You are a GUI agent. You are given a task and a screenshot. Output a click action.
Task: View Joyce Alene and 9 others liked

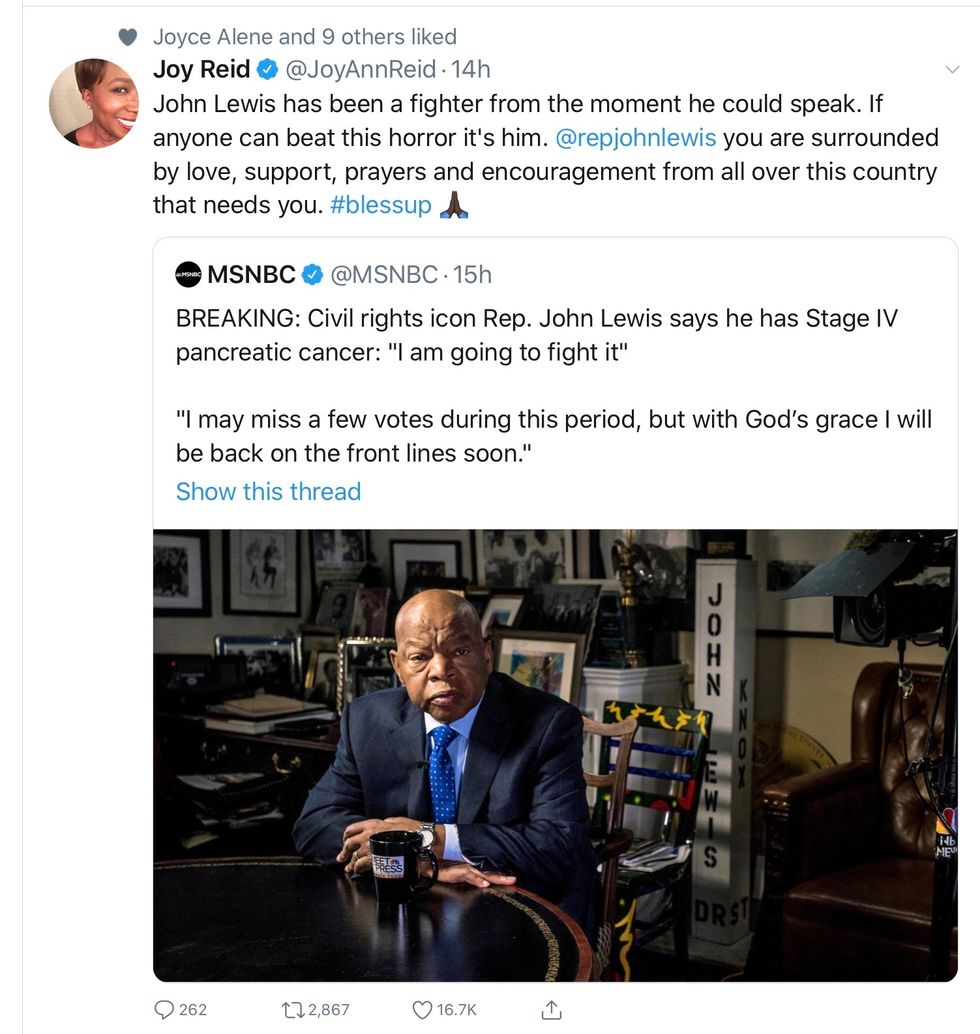coord(304,37)
